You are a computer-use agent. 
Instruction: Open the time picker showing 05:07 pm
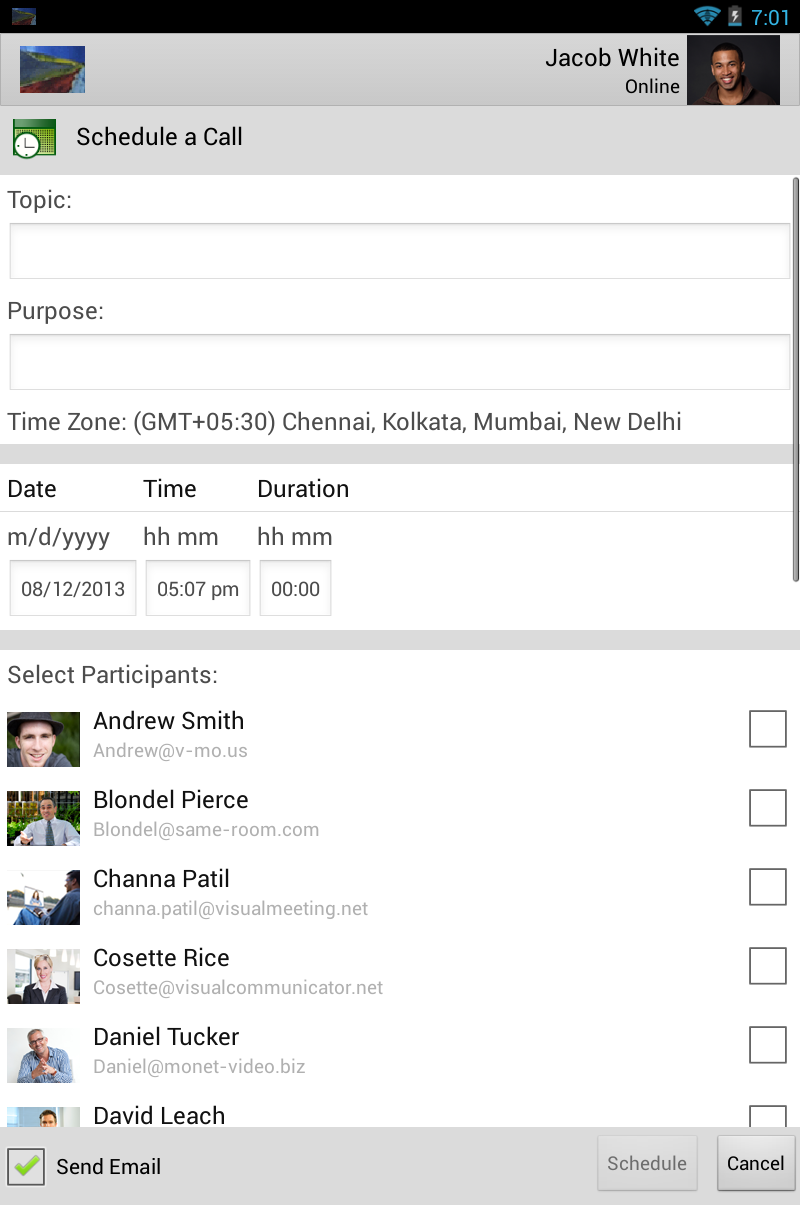[x=198, y=588]
